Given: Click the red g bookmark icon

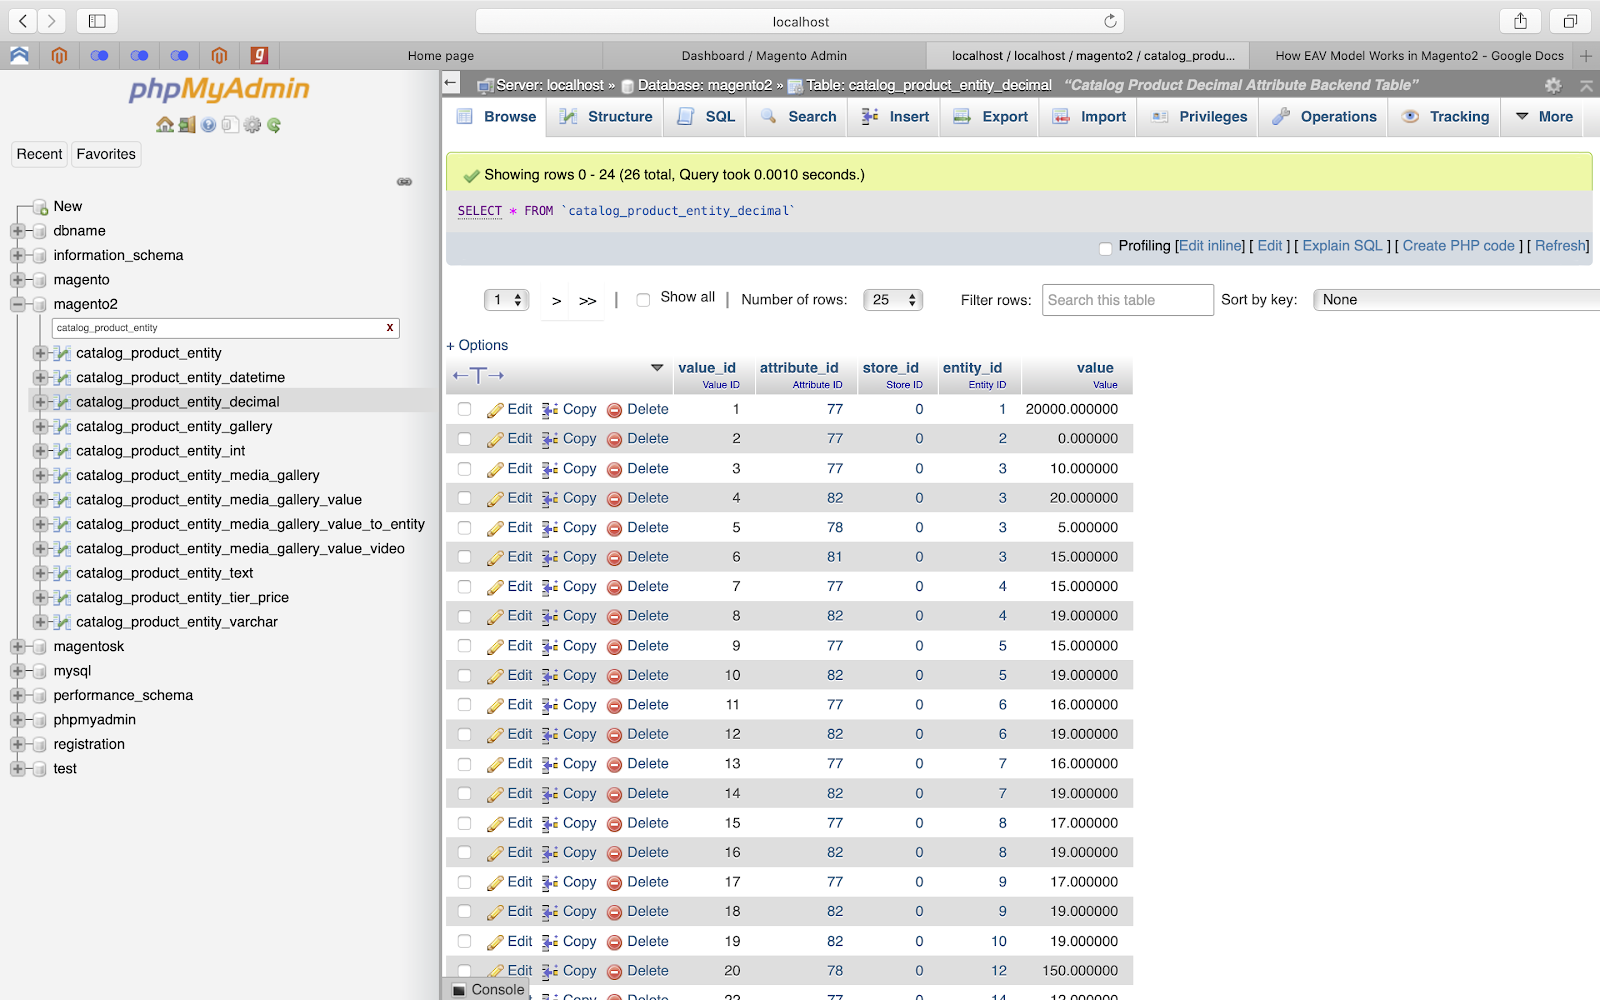Looking at the screenshot, I should point(259,56).
